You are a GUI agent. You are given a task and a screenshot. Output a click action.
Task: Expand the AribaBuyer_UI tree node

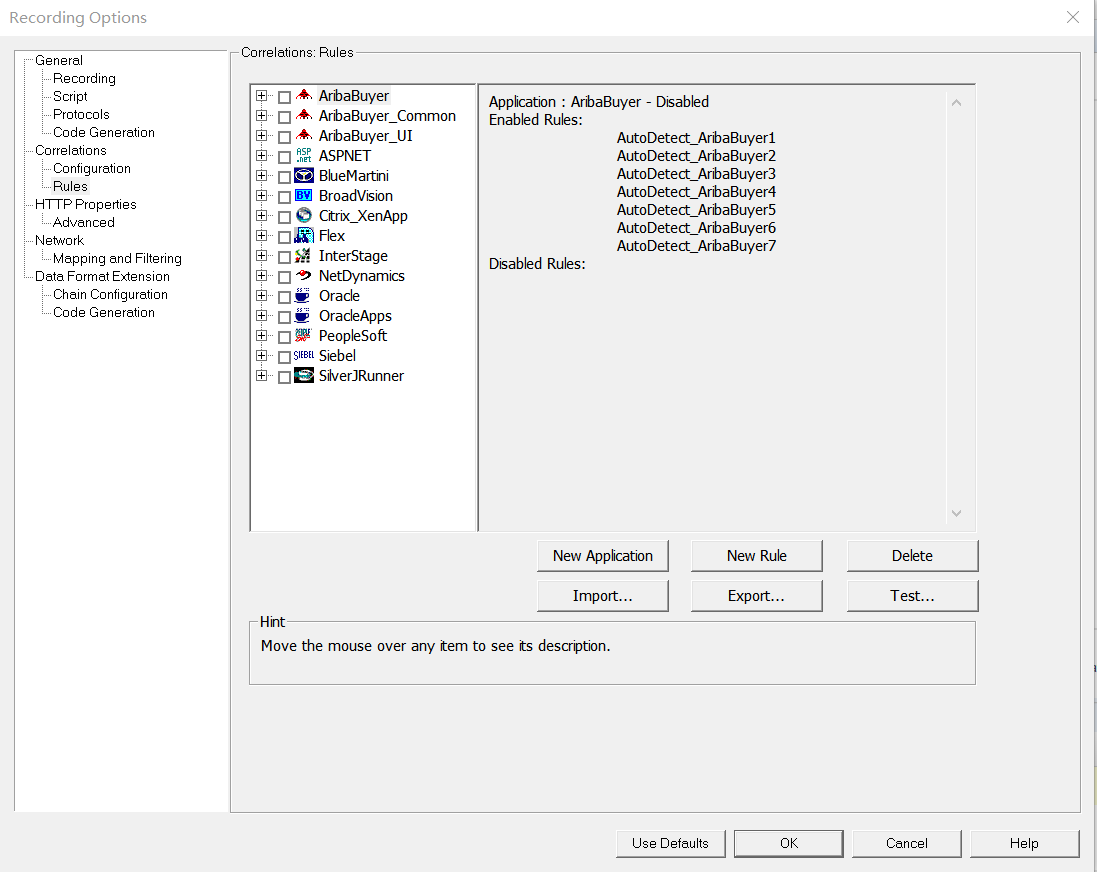[x=262, y=135]
